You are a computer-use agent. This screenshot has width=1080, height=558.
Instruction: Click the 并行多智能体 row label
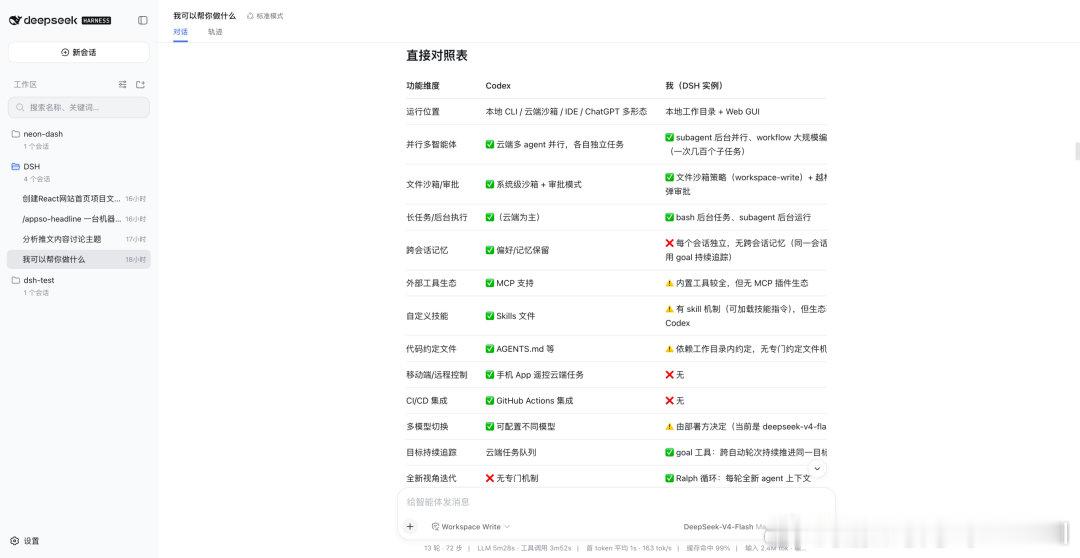click(431, 145)
